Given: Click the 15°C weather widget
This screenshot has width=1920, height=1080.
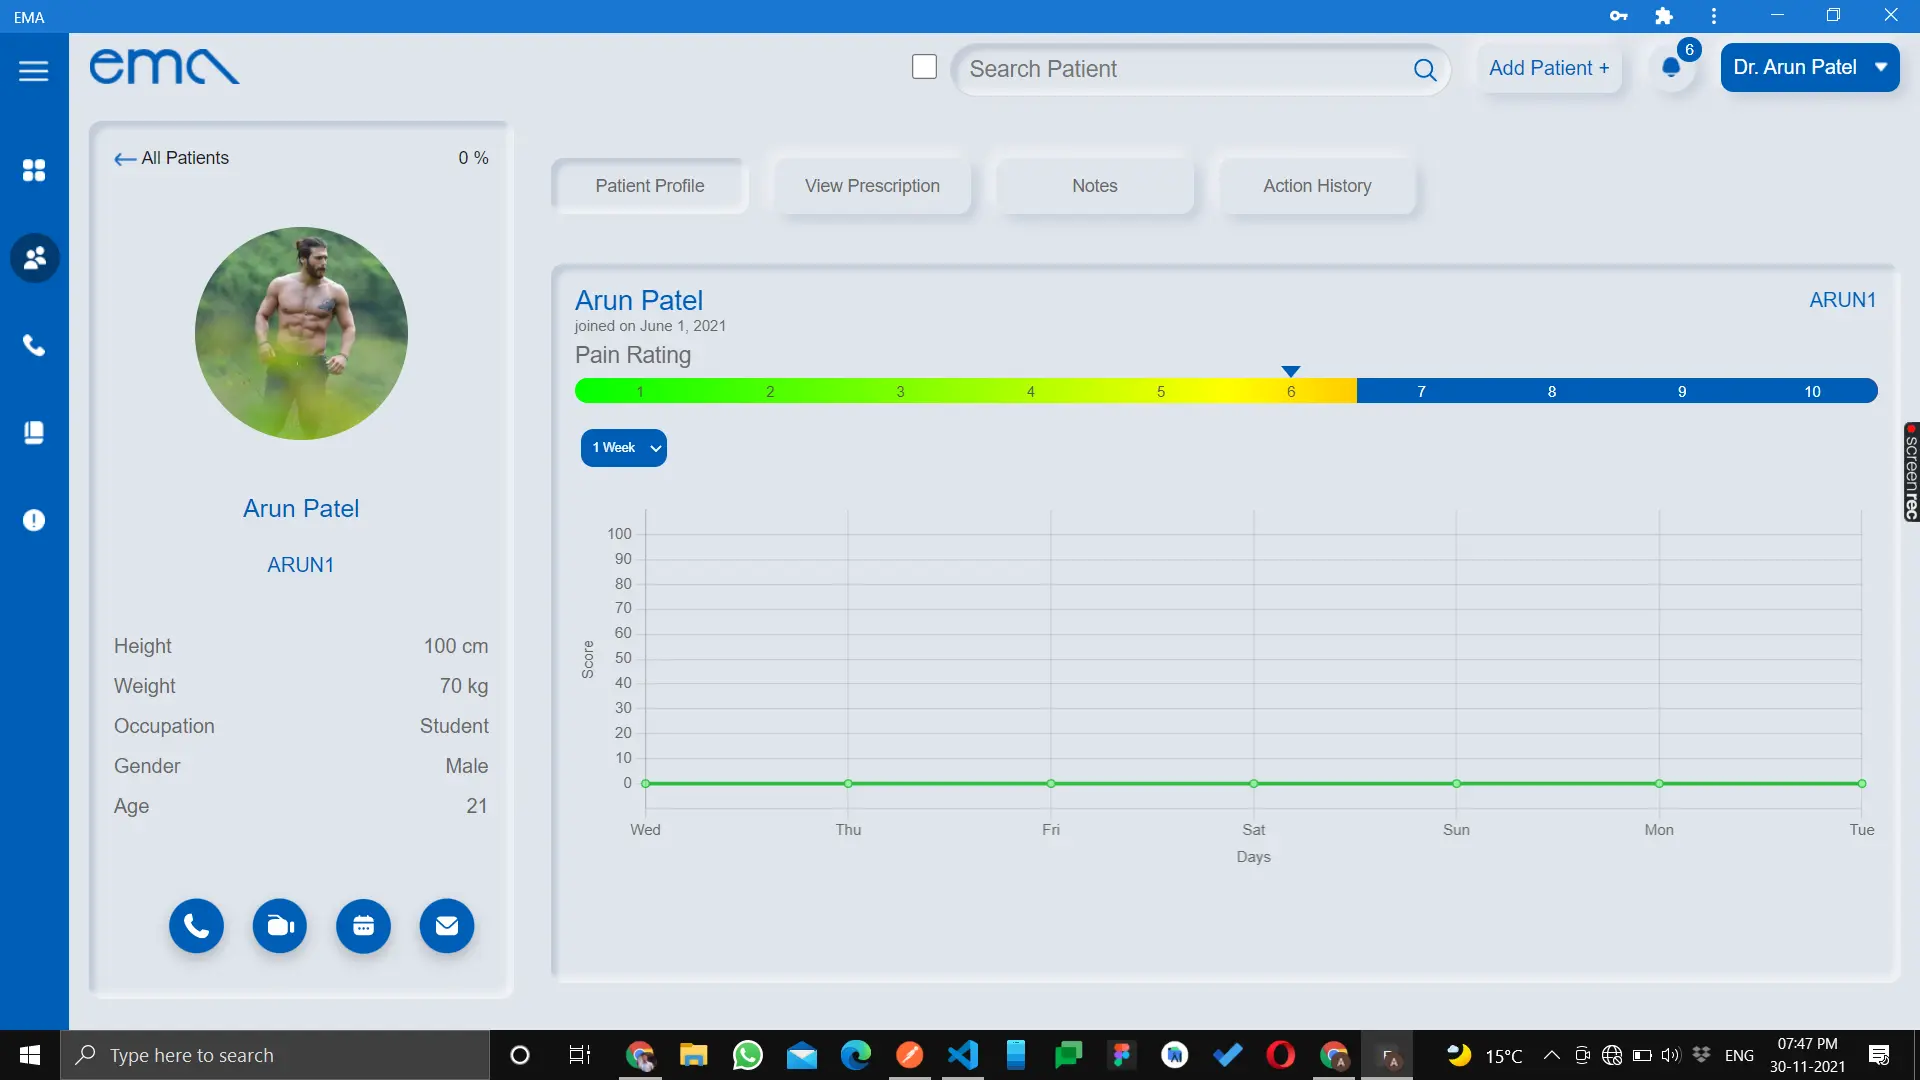Looking at the screenshot, I should tap(1486, 1055).
